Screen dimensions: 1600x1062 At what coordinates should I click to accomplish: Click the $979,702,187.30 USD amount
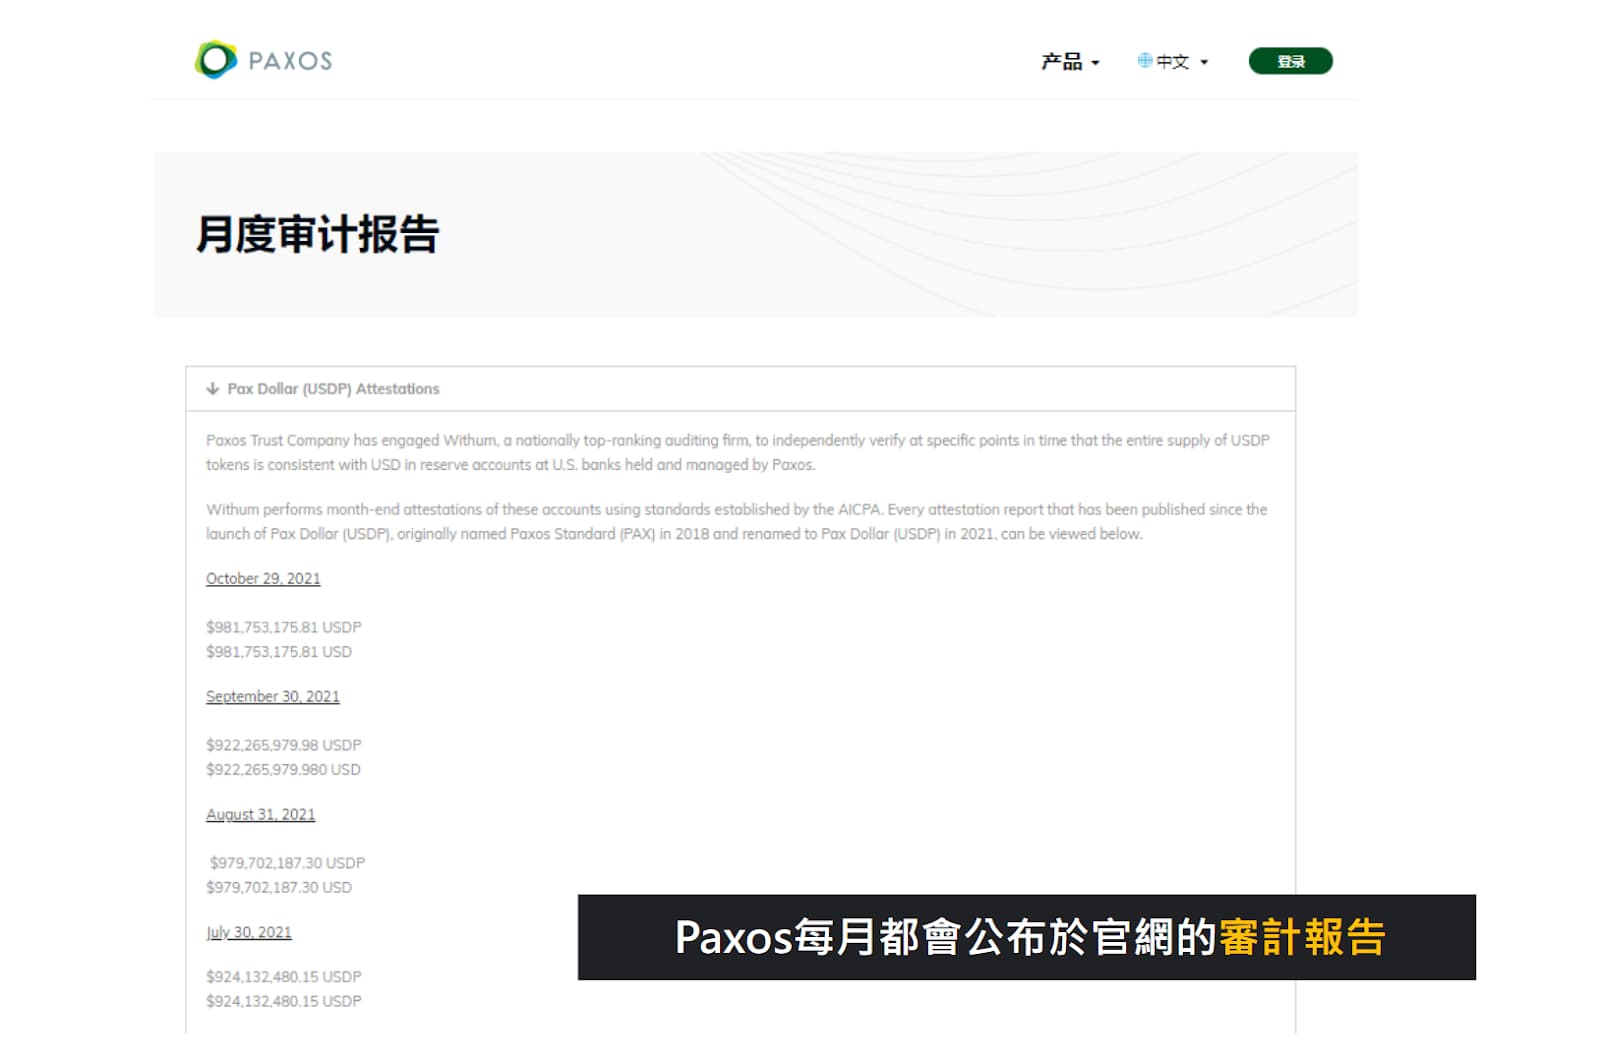coord(279,888)
